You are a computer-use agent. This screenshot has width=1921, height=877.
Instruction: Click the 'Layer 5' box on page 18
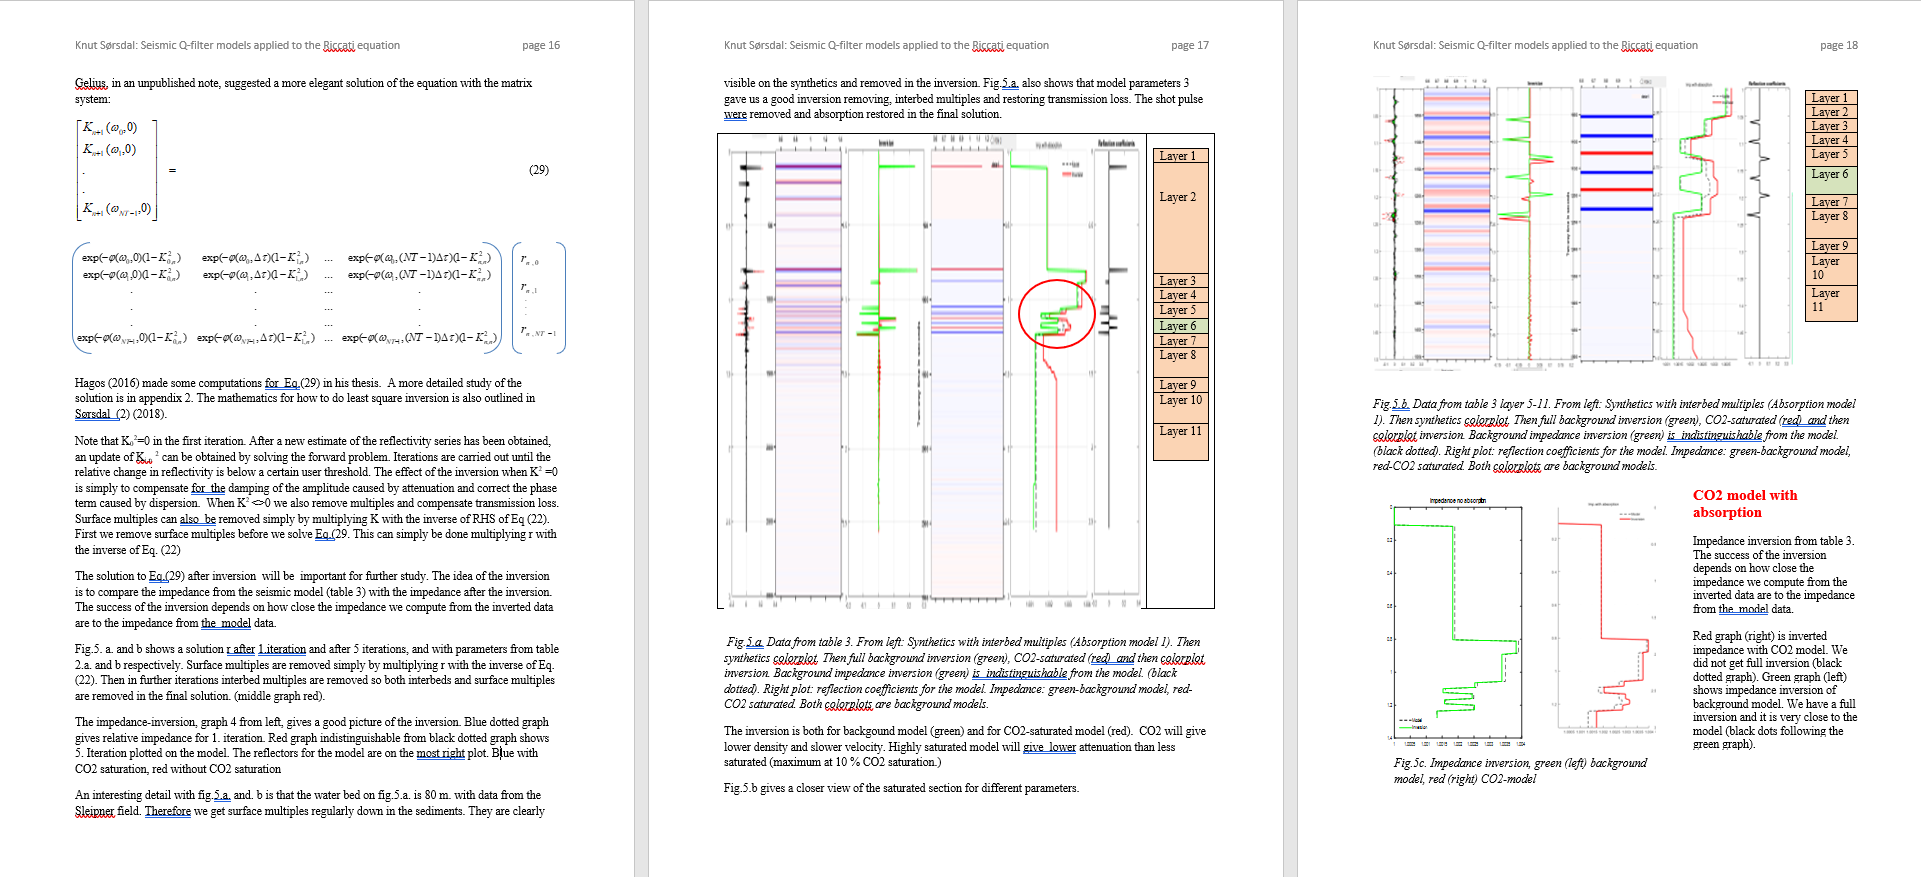click(x=1831, y=156)
